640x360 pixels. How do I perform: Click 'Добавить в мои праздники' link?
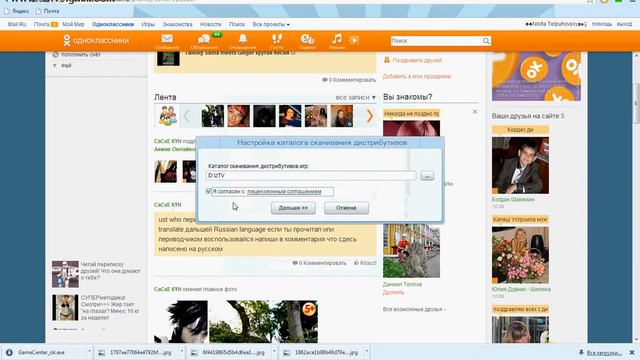[x=417, y=76]
